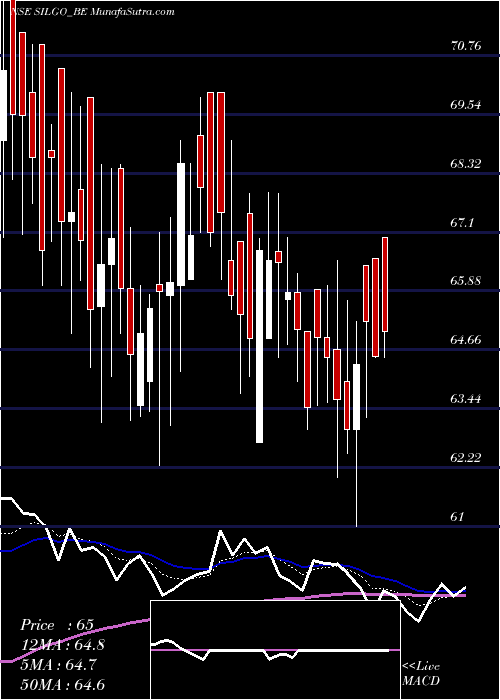
Task: Click the 12MA : 64.8 readout
Action: click(x=62, y=645)
